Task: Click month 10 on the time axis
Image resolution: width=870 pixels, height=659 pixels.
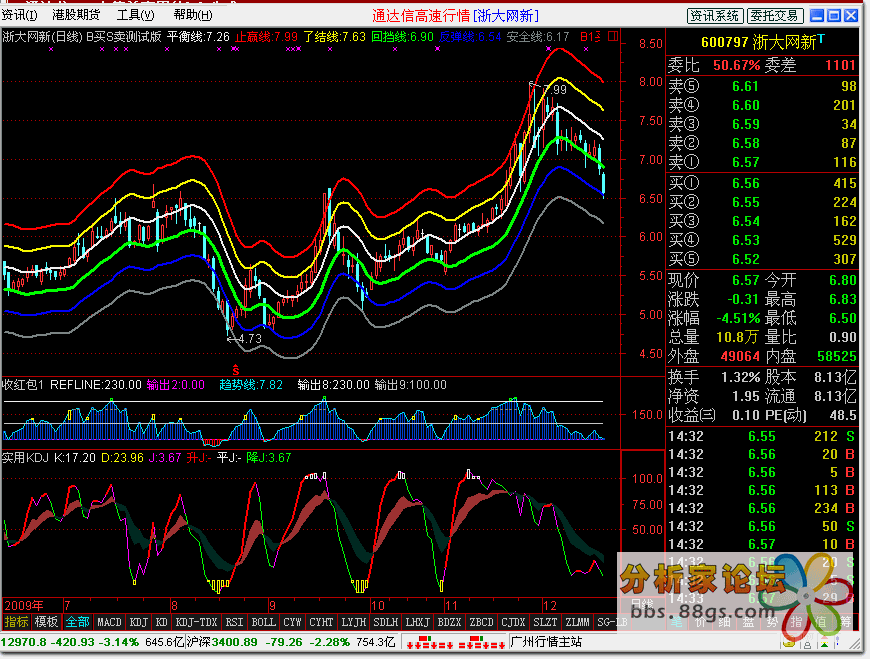Action: pos(378,606)
